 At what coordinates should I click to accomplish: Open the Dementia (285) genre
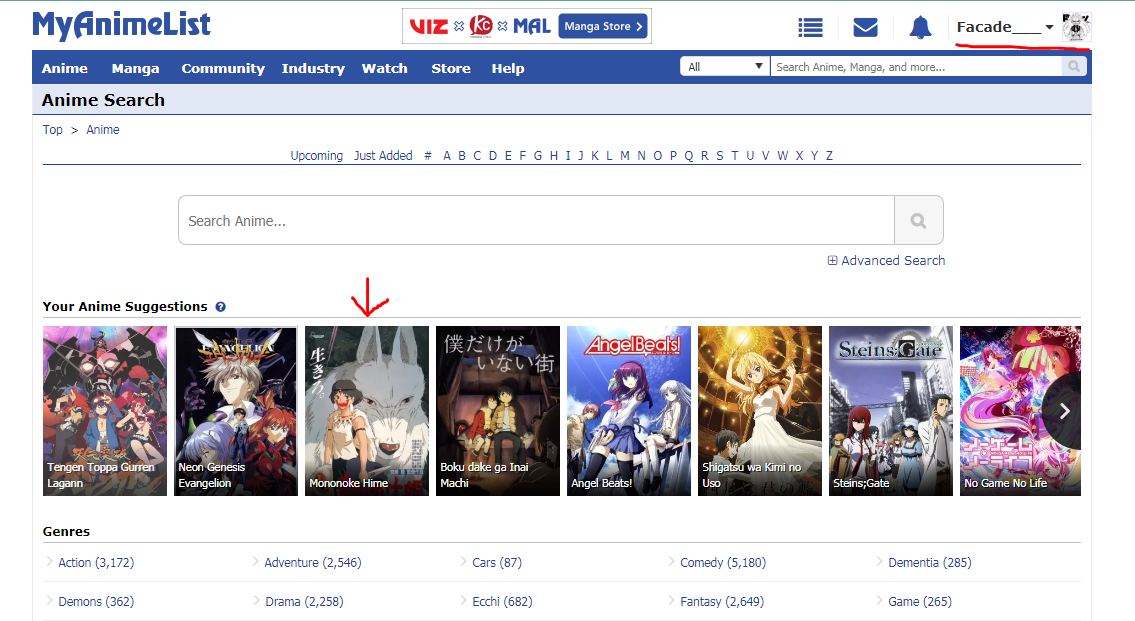tap(929, 562)
